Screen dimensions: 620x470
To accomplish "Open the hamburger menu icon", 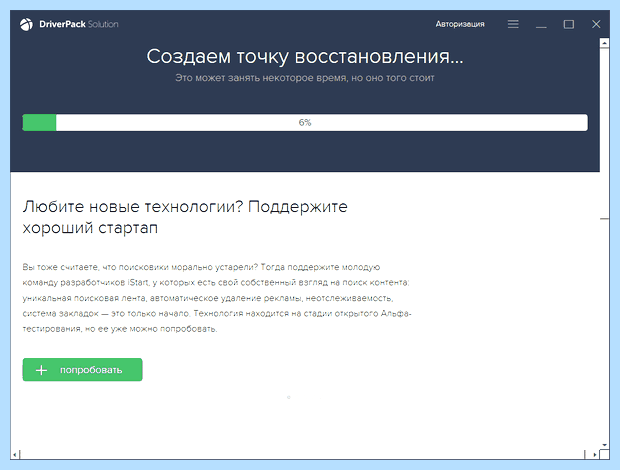I will pyautogui.click(x=513, y=25).
